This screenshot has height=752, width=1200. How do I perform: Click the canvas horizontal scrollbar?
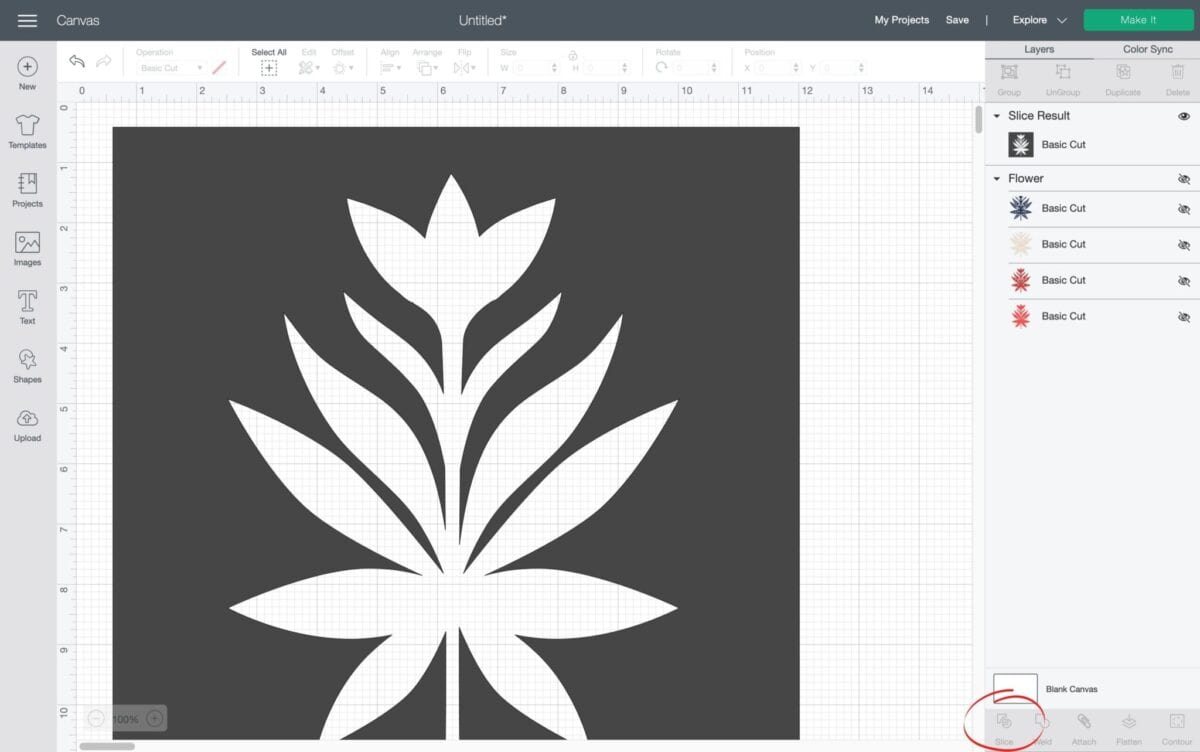click(x=107, y=746)
